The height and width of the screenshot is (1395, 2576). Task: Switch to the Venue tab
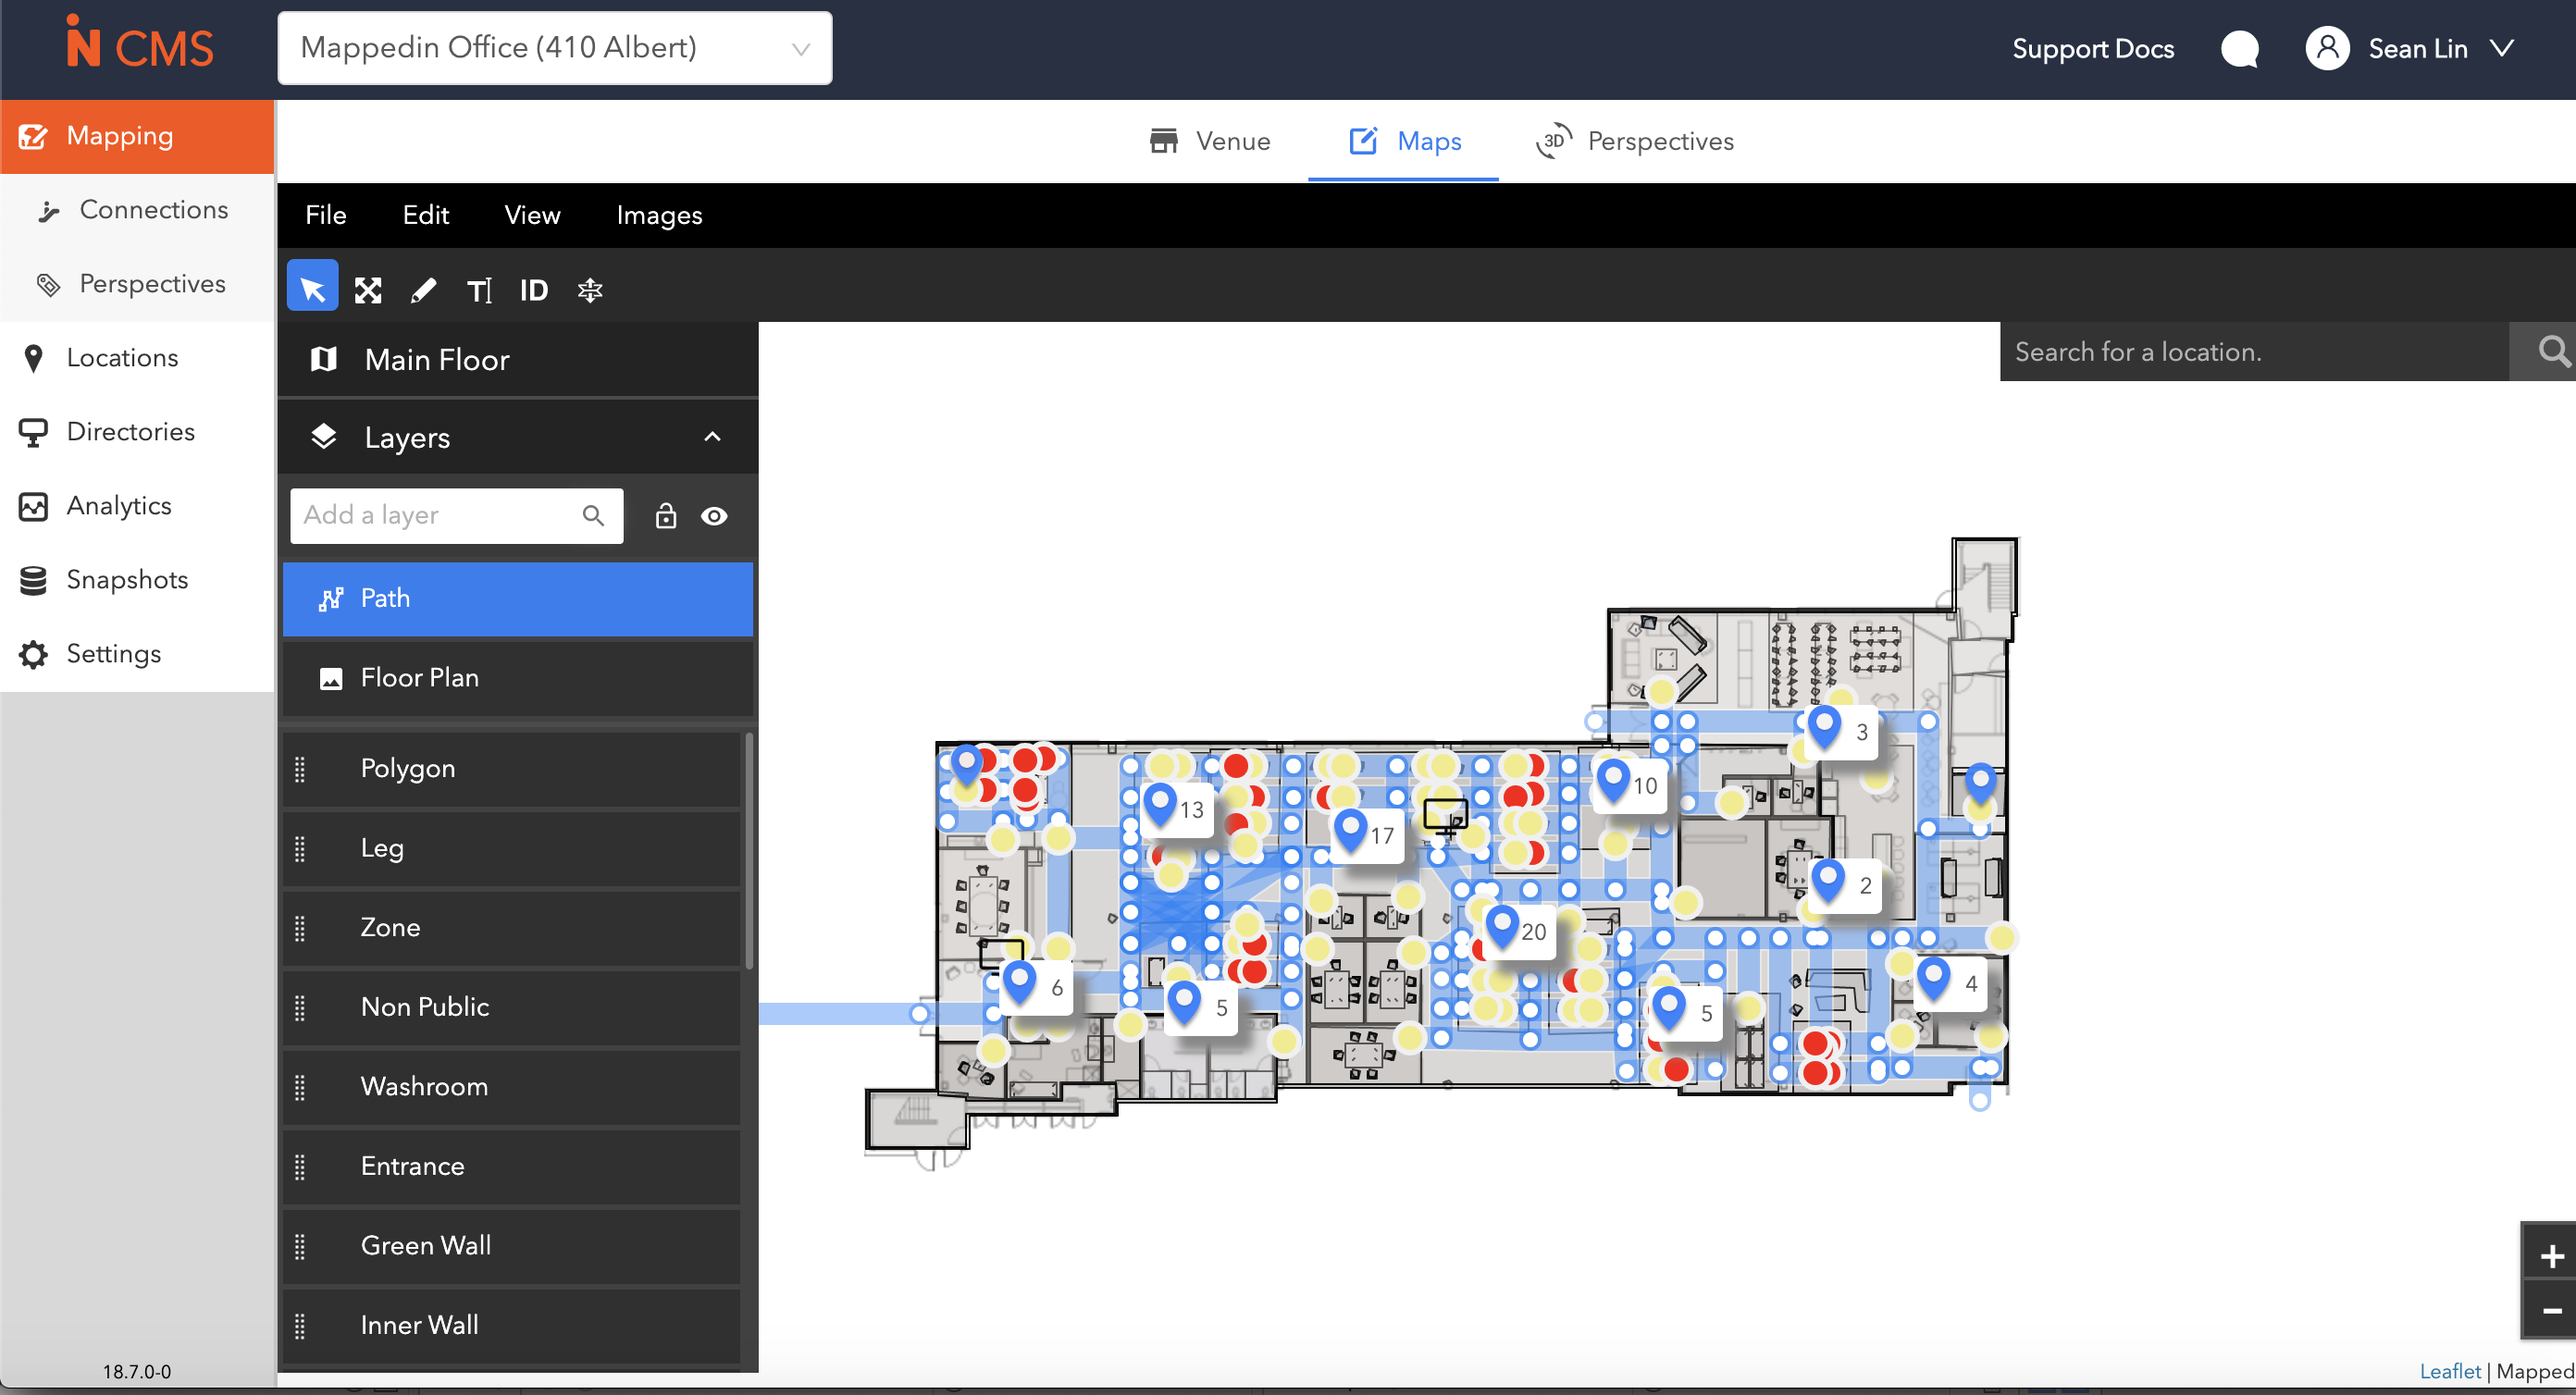point(1210,141)
